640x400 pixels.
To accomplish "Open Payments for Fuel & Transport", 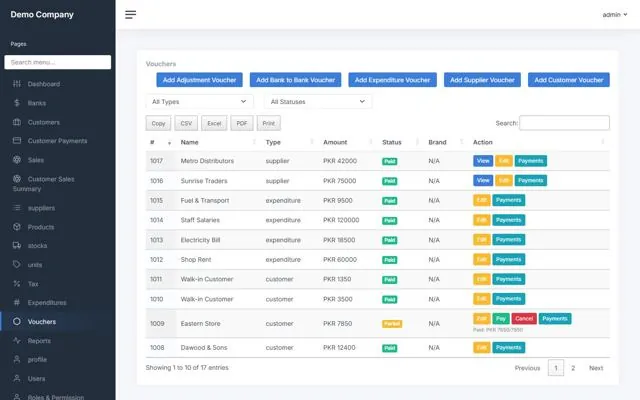I will pos(509,200).
